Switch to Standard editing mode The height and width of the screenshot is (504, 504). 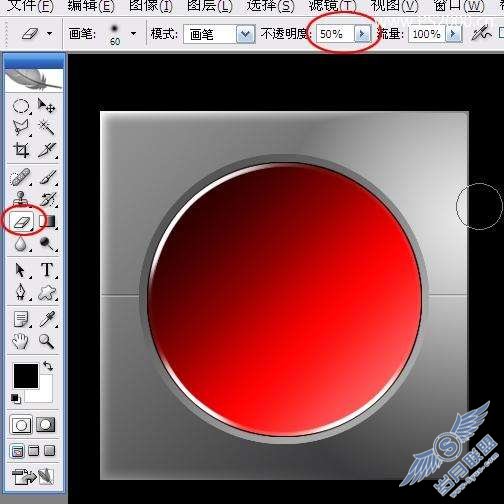[21, 425]
